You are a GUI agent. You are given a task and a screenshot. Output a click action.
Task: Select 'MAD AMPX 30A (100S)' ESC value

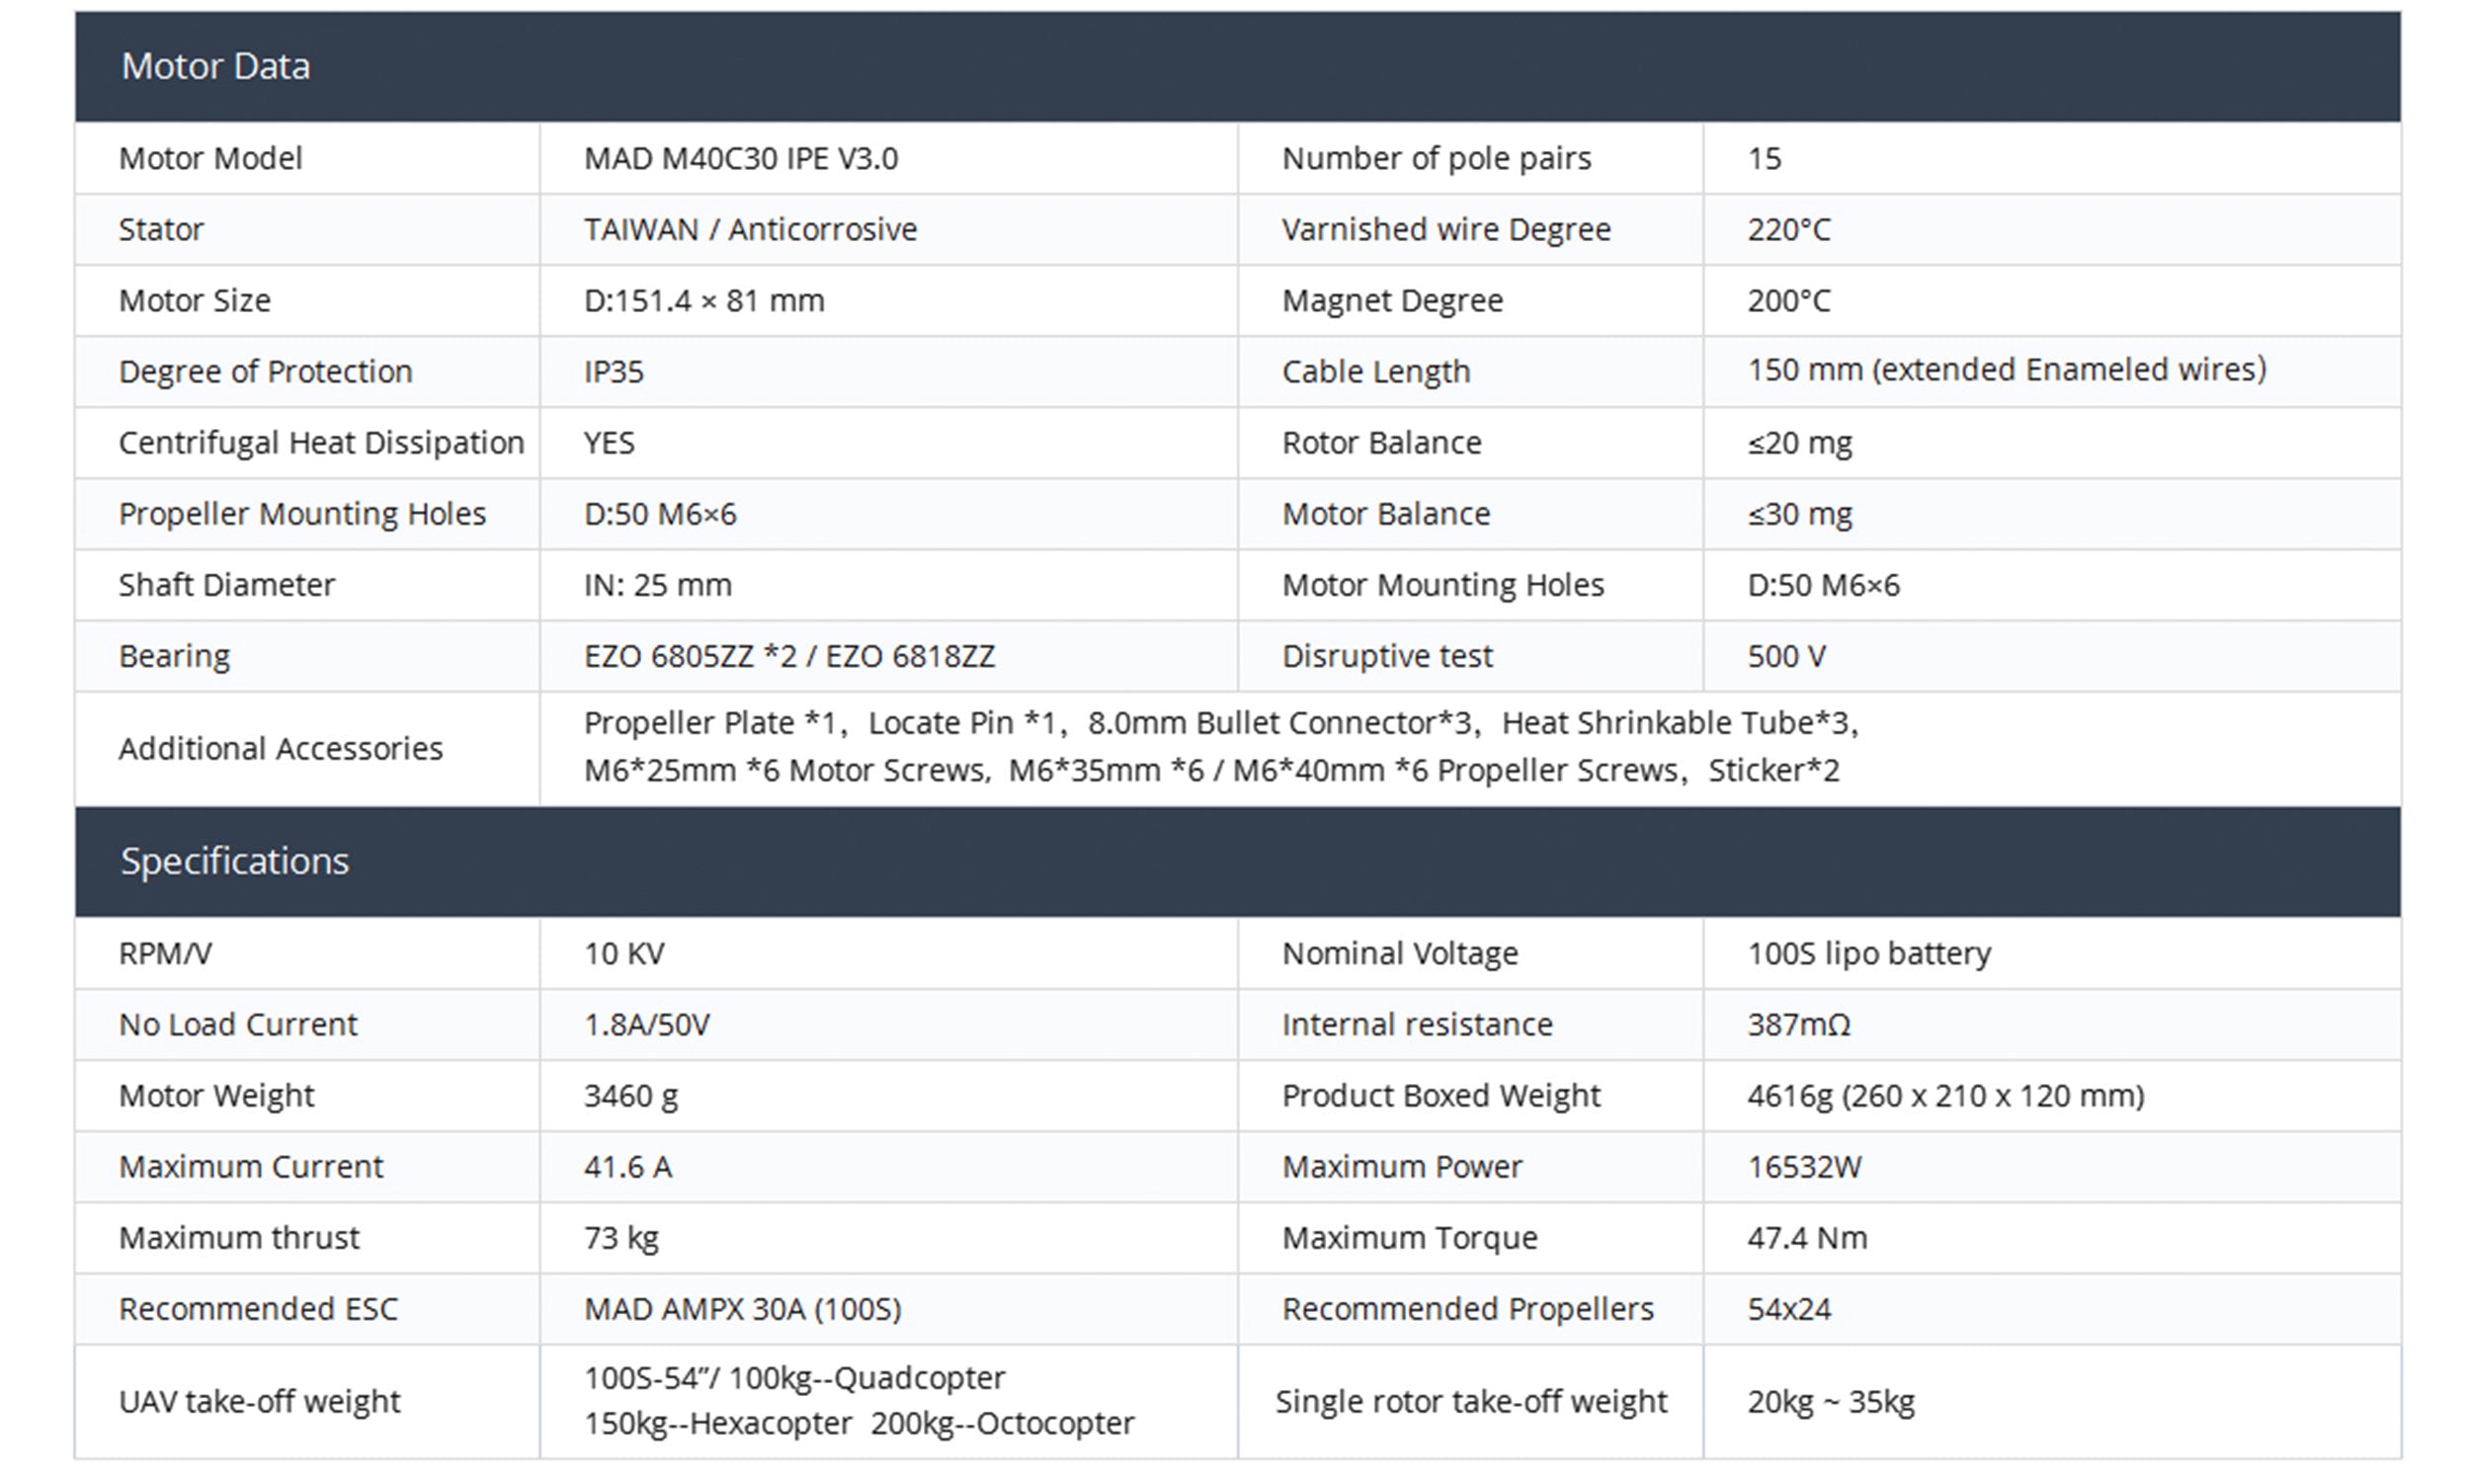[743, 1308]
